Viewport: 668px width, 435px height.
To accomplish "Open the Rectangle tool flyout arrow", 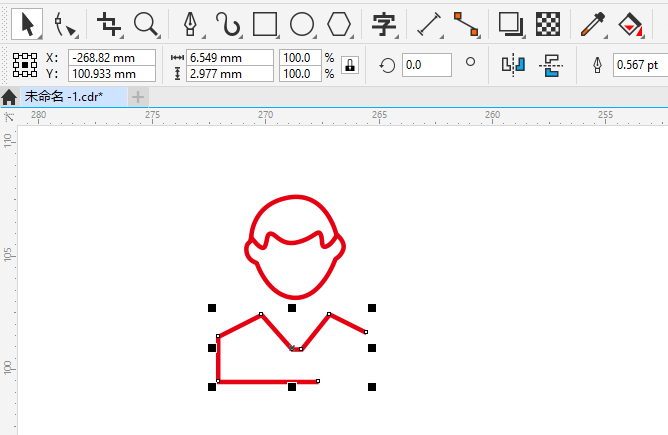I will click(x=277, y=37).
